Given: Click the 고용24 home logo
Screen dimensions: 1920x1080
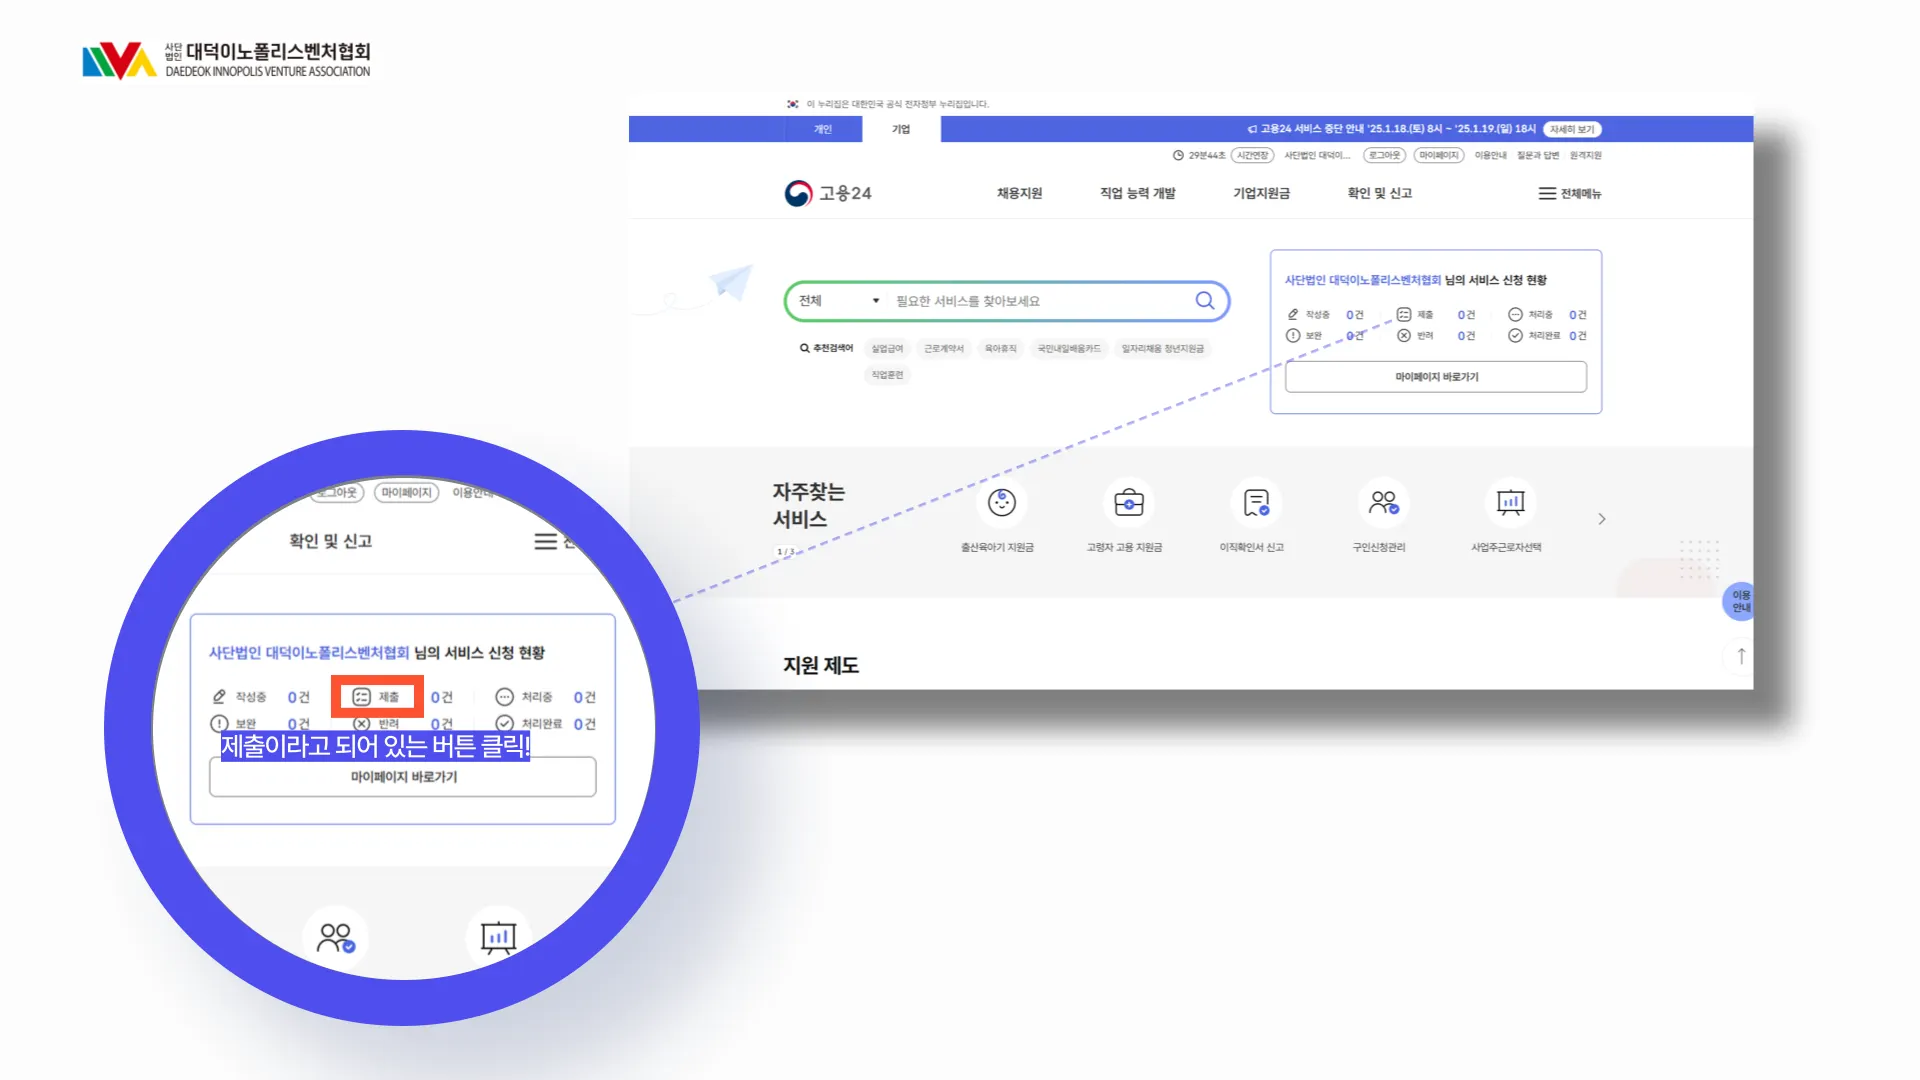Looking at the screenshot, I should click(x=828, y=193).
